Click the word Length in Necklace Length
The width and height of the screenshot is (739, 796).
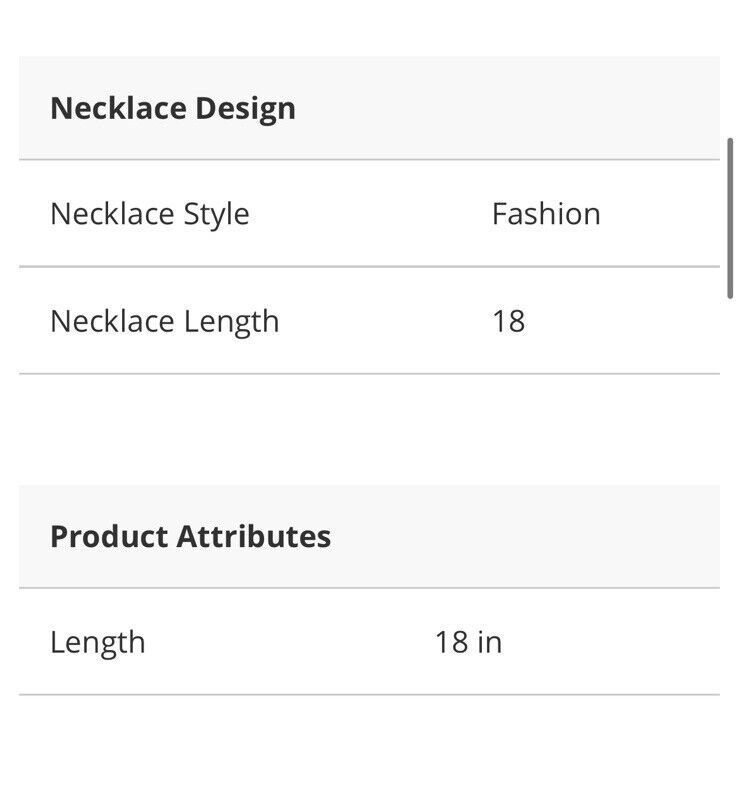point(231,321)
